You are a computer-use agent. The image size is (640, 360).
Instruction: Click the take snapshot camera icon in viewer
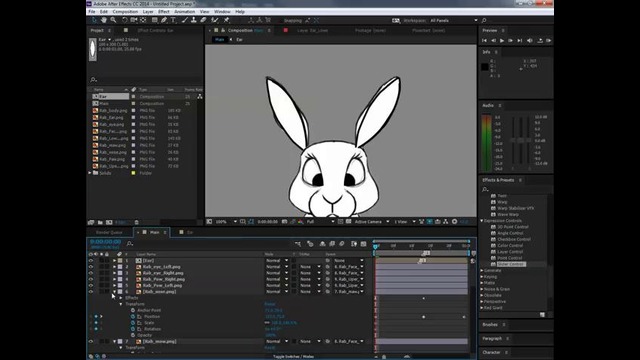[x=284, y=222]
